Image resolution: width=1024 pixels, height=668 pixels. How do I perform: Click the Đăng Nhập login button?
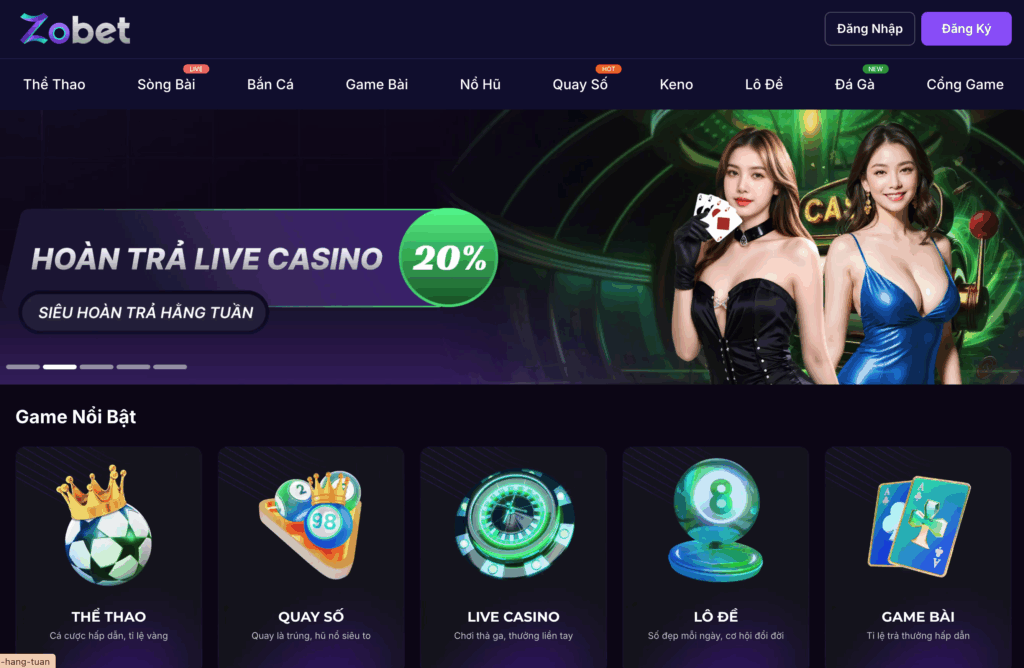point(869,29)
